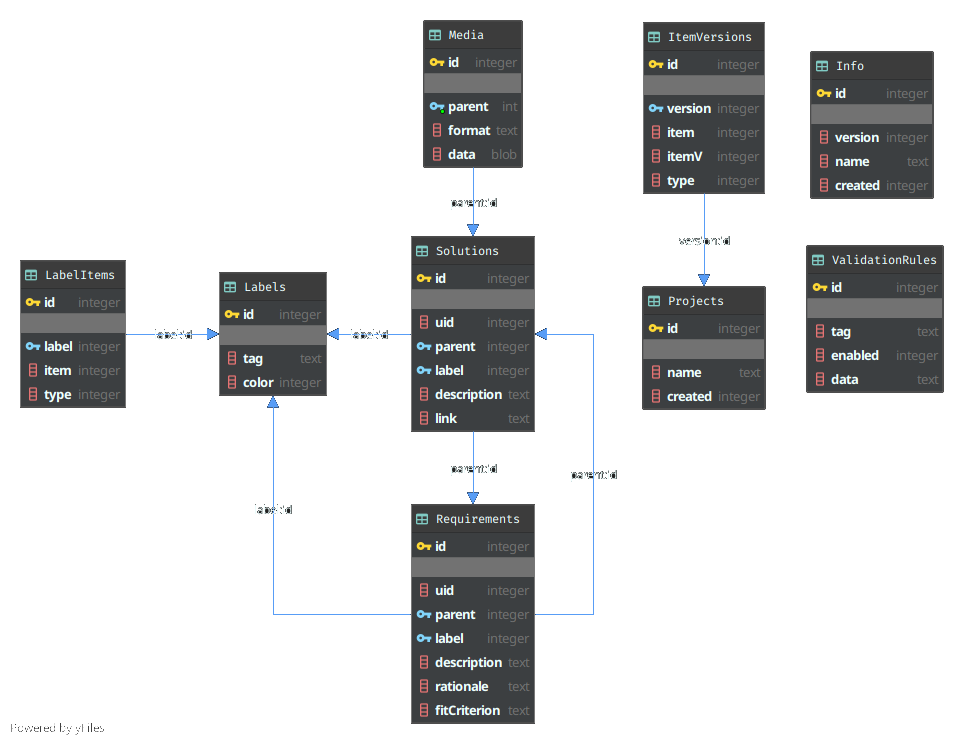Click the blue foreign key icon next to parent in Requirements
The image size is (964, 744).
(x=423, y=614)
